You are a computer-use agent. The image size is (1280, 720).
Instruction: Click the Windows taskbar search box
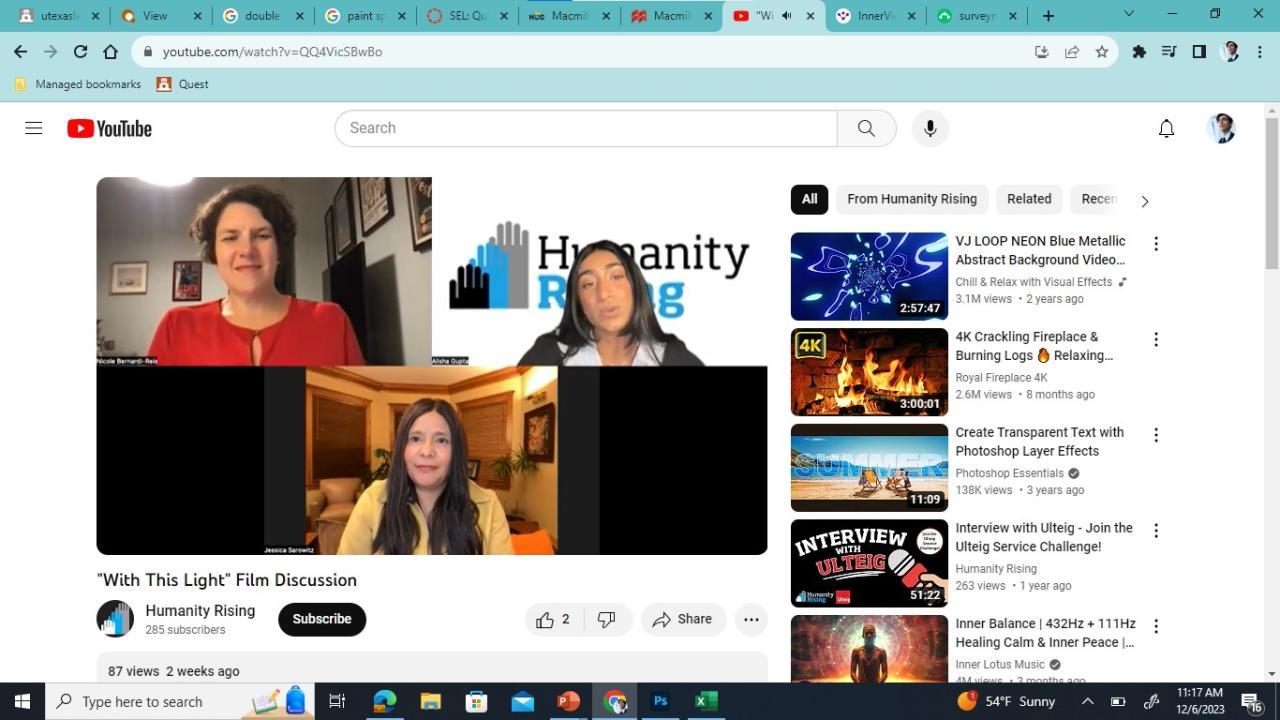tap(180, 701)
